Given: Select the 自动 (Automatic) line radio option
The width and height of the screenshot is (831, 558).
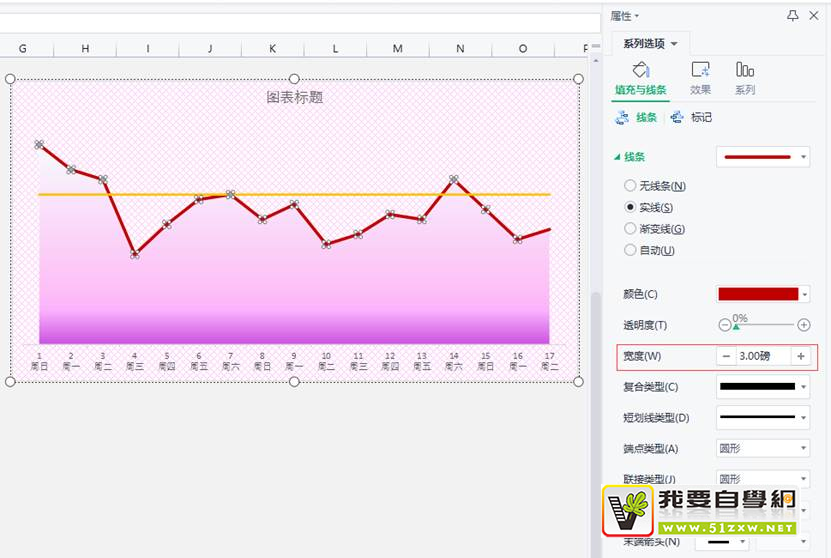Looking at the screenshot, I should tap(630, 250).
